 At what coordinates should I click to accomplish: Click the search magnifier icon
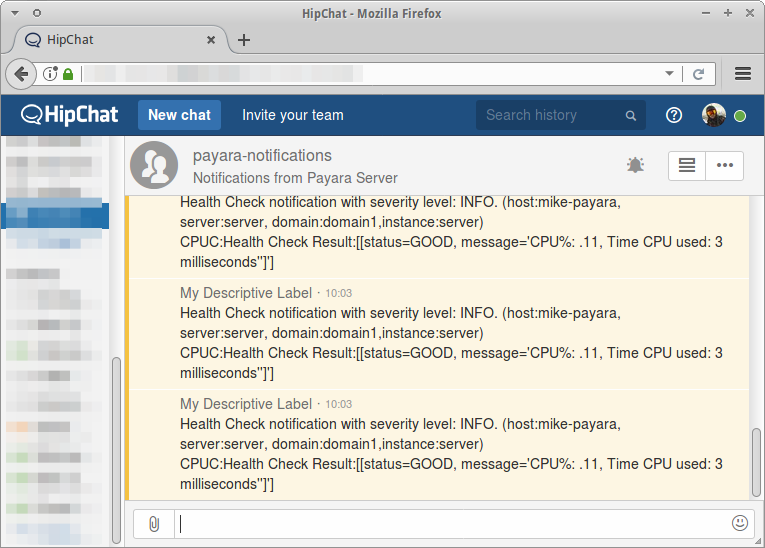[x=631, y=116]
